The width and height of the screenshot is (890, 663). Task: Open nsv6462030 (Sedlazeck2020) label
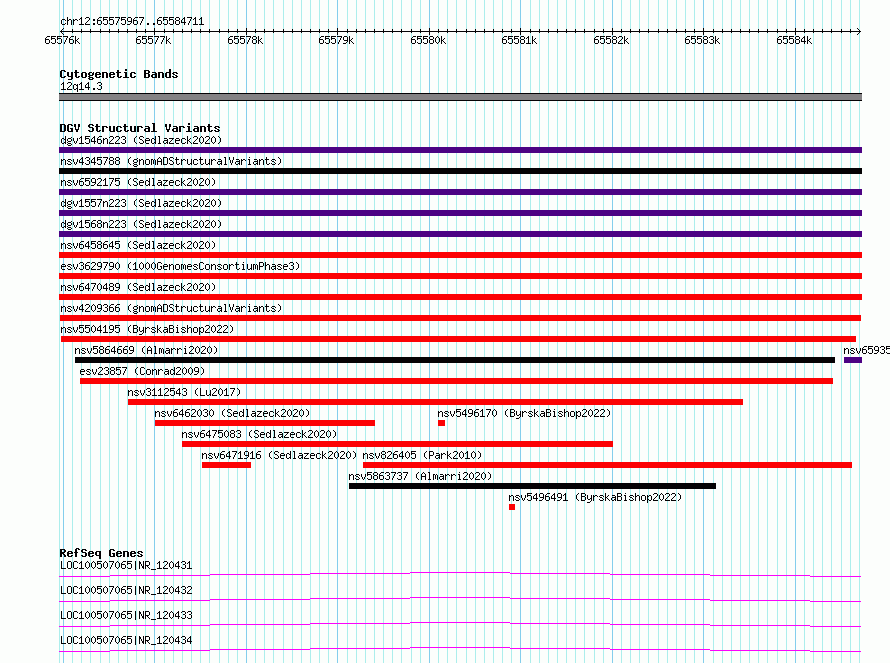[232, 413]
